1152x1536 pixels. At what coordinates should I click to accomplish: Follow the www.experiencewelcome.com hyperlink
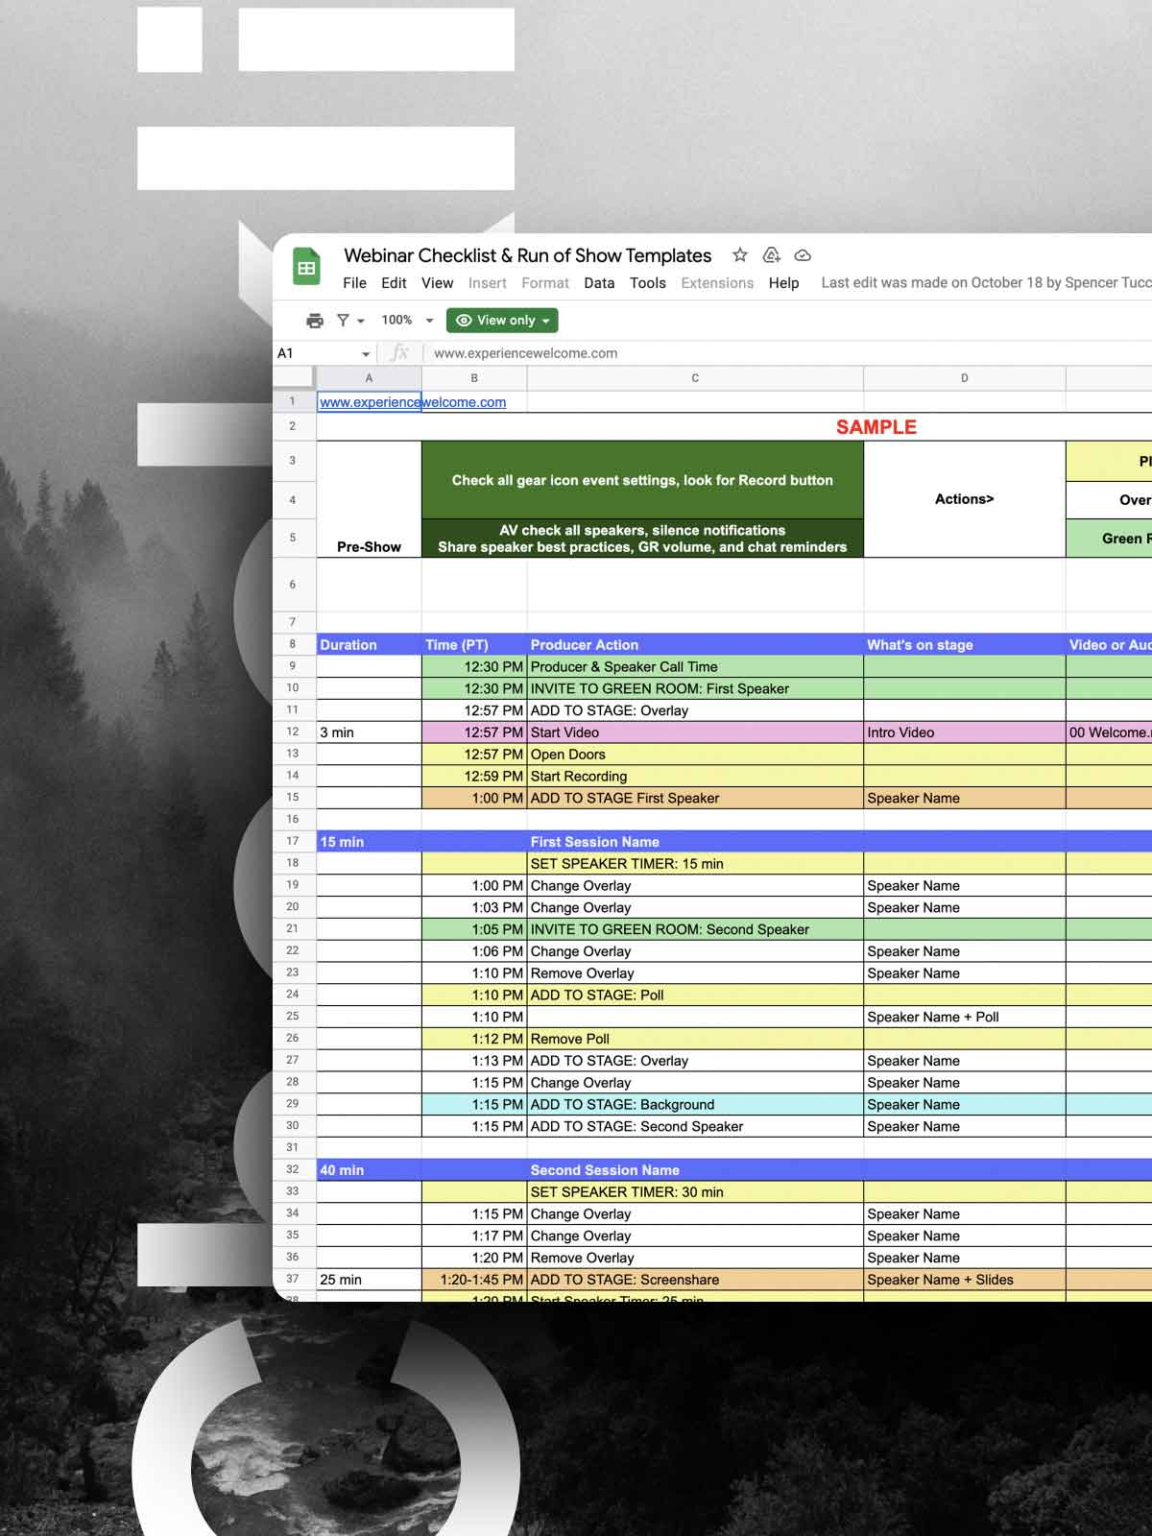coord(411,401)
